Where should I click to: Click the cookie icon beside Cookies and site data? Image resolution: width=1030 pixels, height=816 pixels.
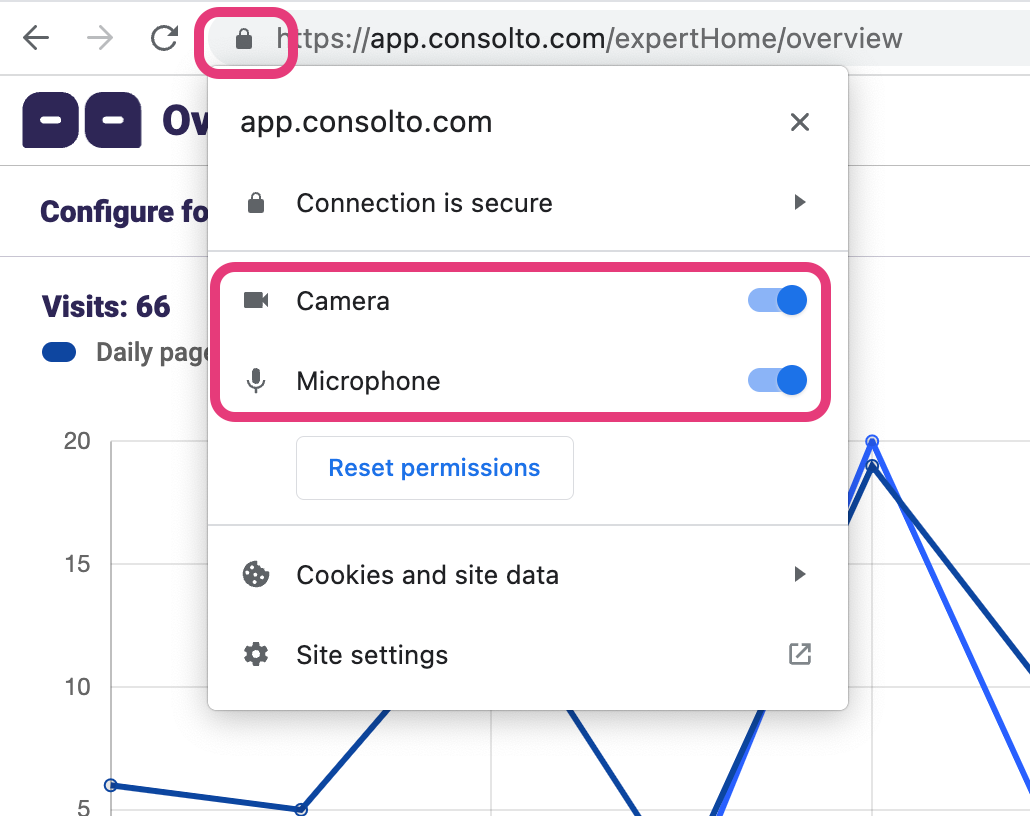click(x=257, y=574)
